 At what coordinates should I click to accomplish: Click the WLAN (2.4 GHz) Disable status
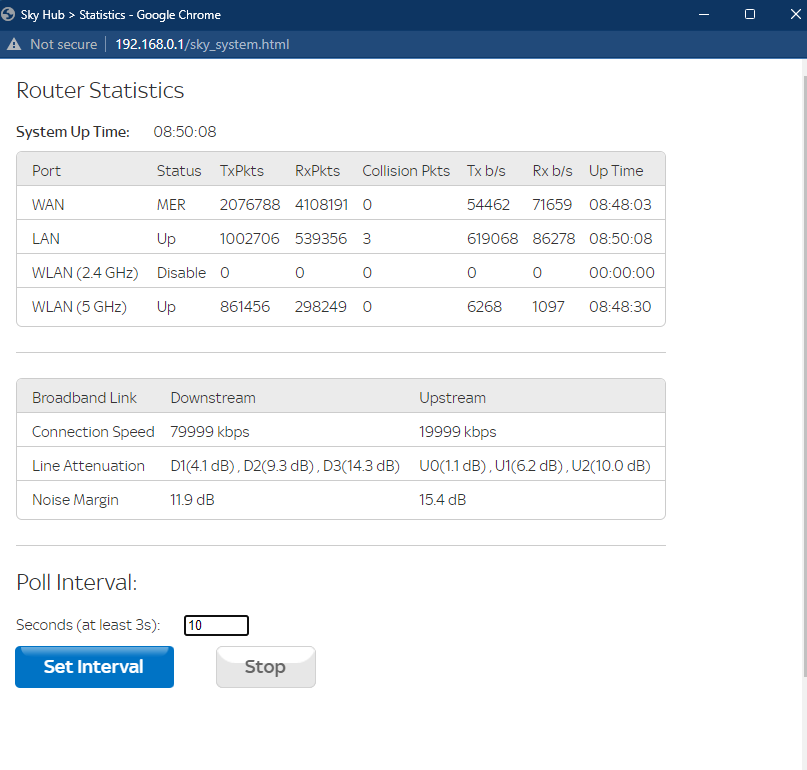point(181,273)
